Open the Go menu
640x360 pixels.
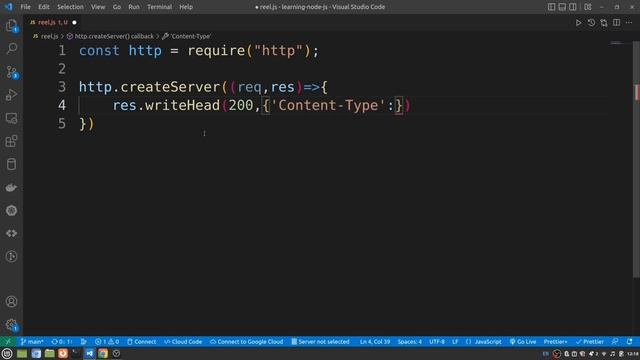[x=117, y=7]
